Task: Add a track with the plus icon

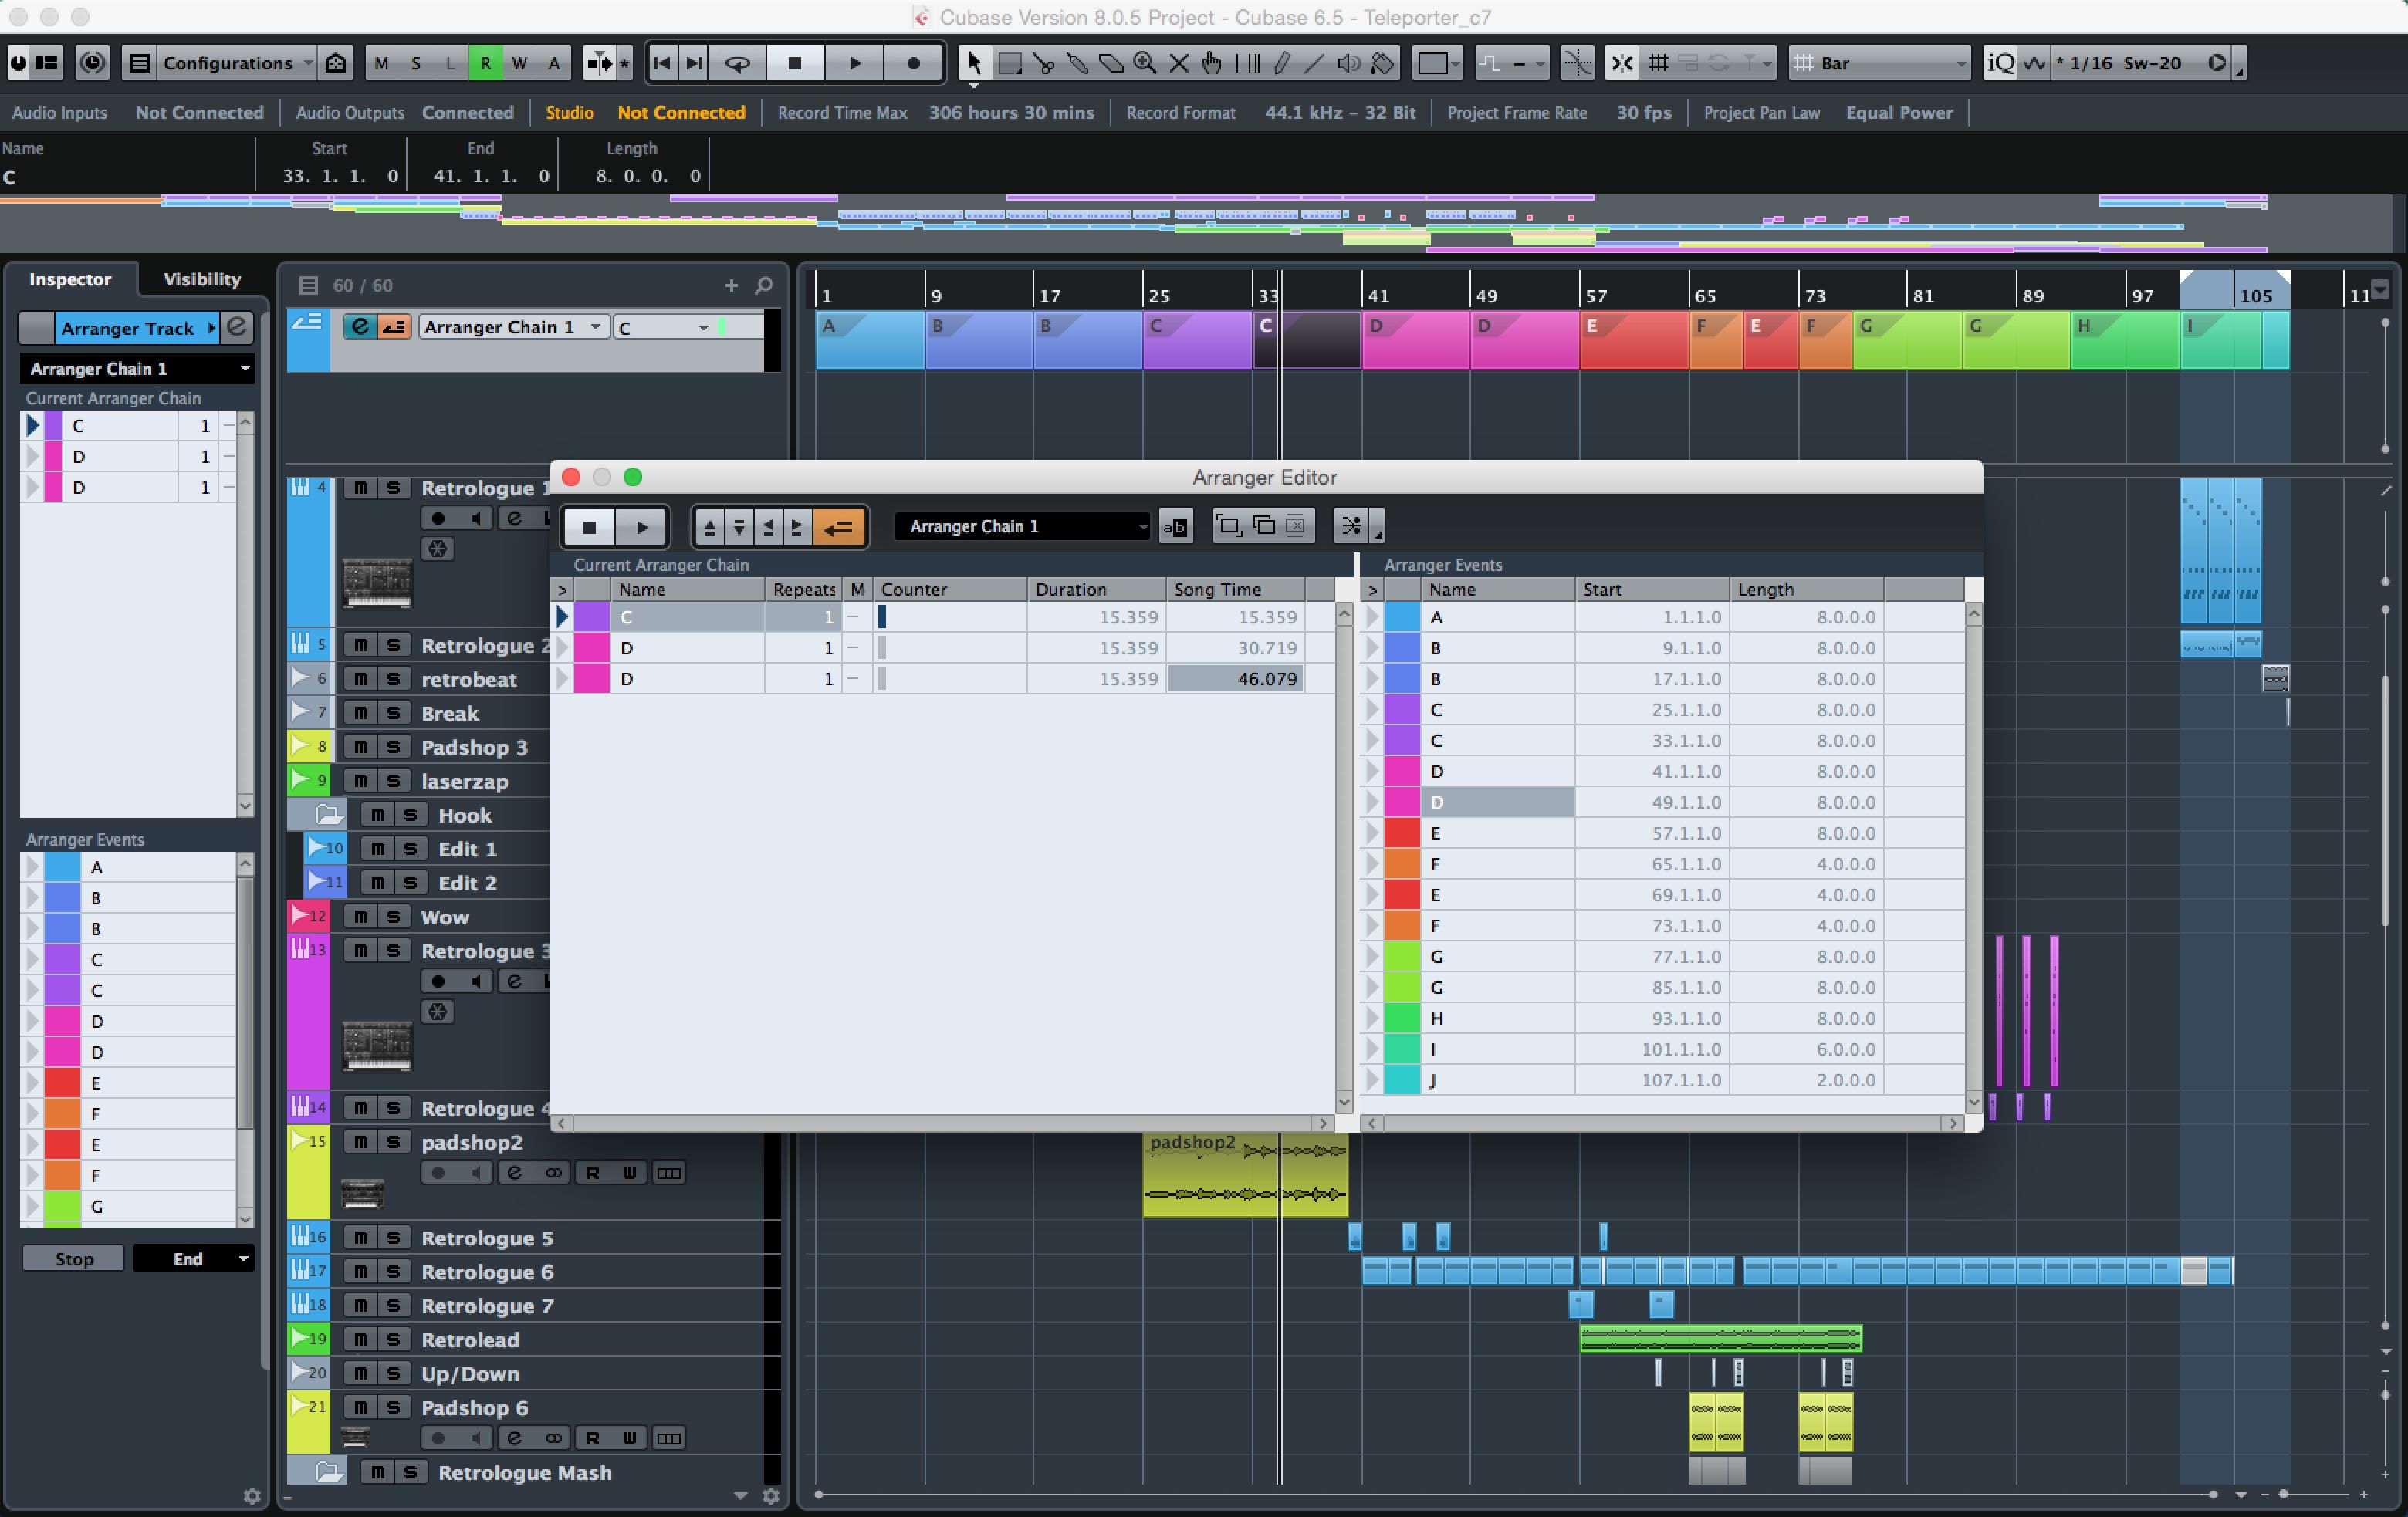Action: click(731, 286)
